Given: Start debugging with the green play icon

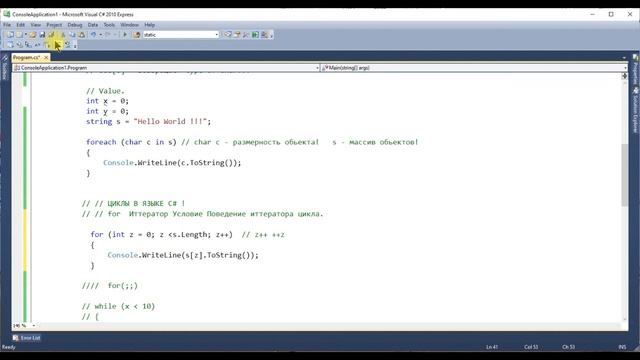Looking at the screenshot, I should coord(125,35).
